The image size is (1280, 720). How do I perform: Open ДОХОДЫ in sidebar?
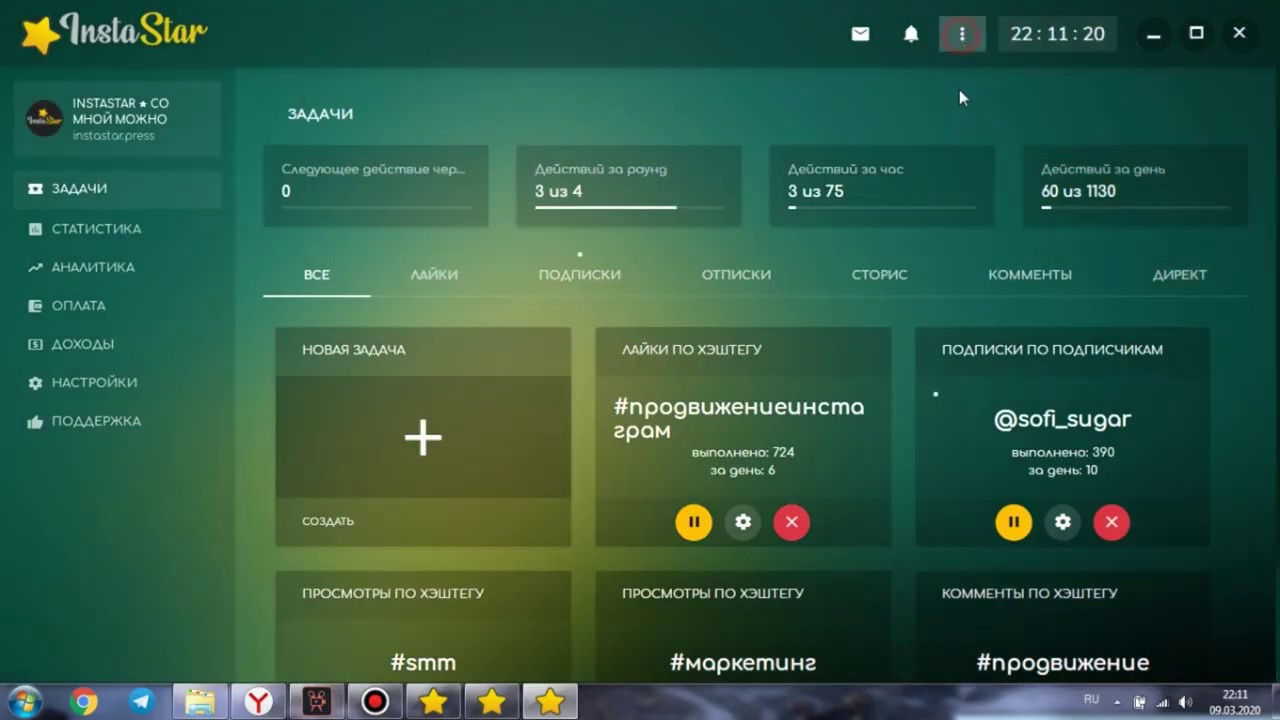[x=118, y=344]
